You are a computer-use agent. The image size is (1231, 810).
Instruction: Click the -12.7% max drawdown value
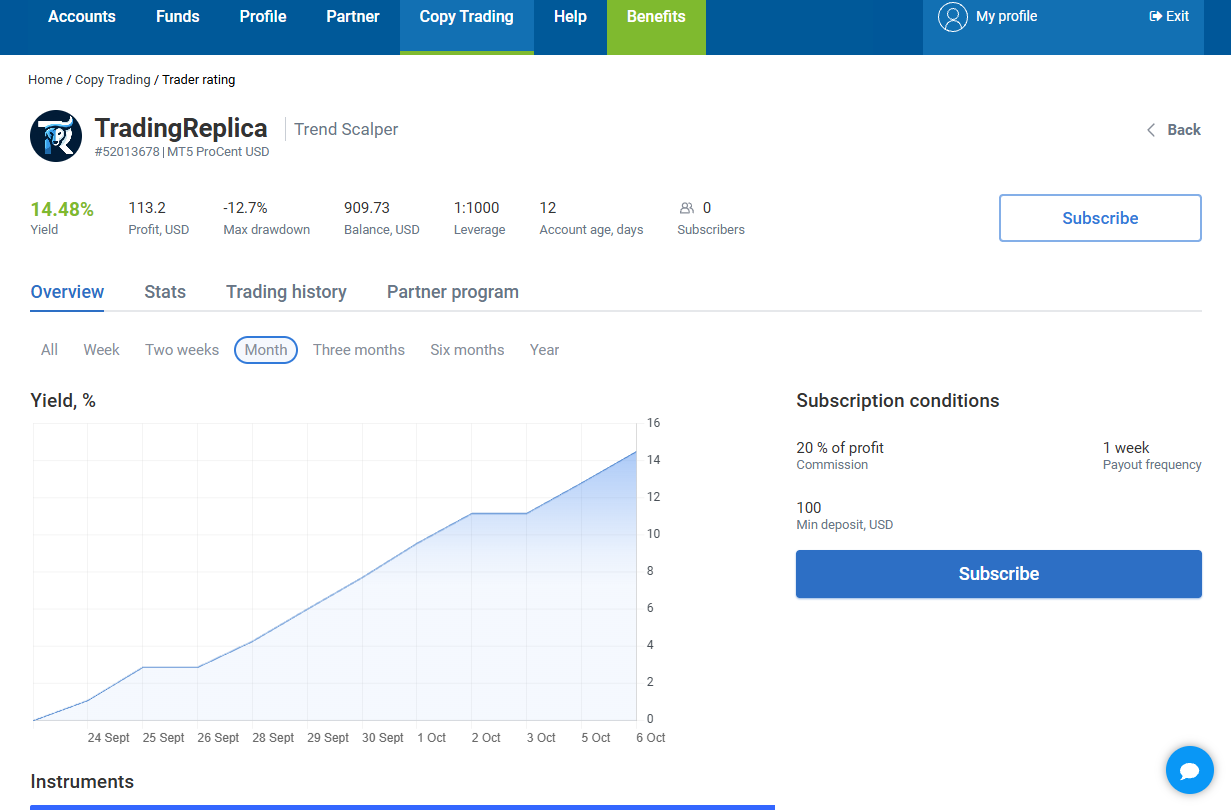pyautogui.click(x=245, y=208)
